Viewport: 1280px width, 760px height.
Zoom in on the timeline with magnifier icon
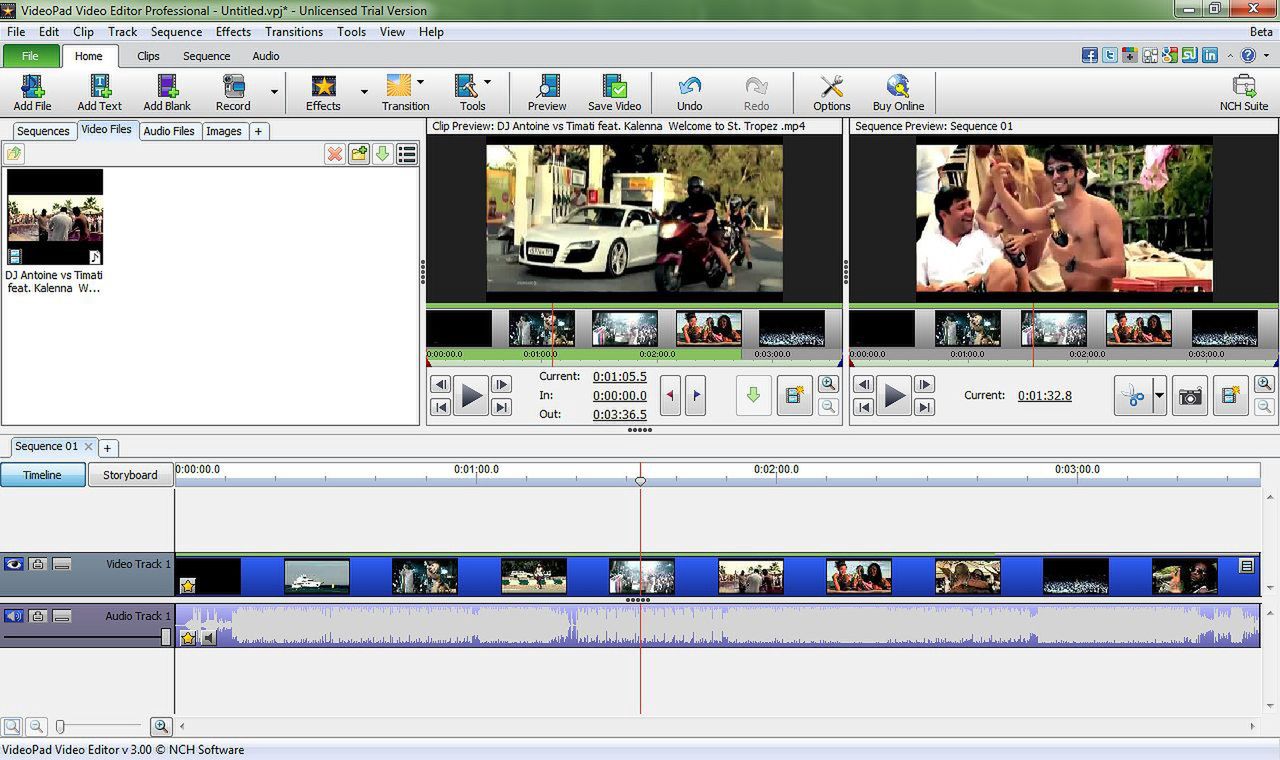click(x=161, y=726)
